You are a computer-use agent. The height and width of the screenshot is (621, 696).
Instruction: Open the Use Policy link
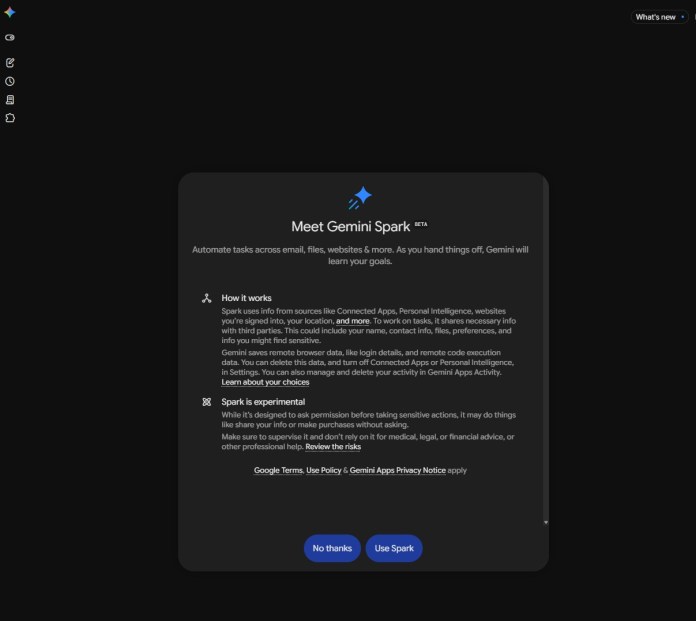[324, 471]
